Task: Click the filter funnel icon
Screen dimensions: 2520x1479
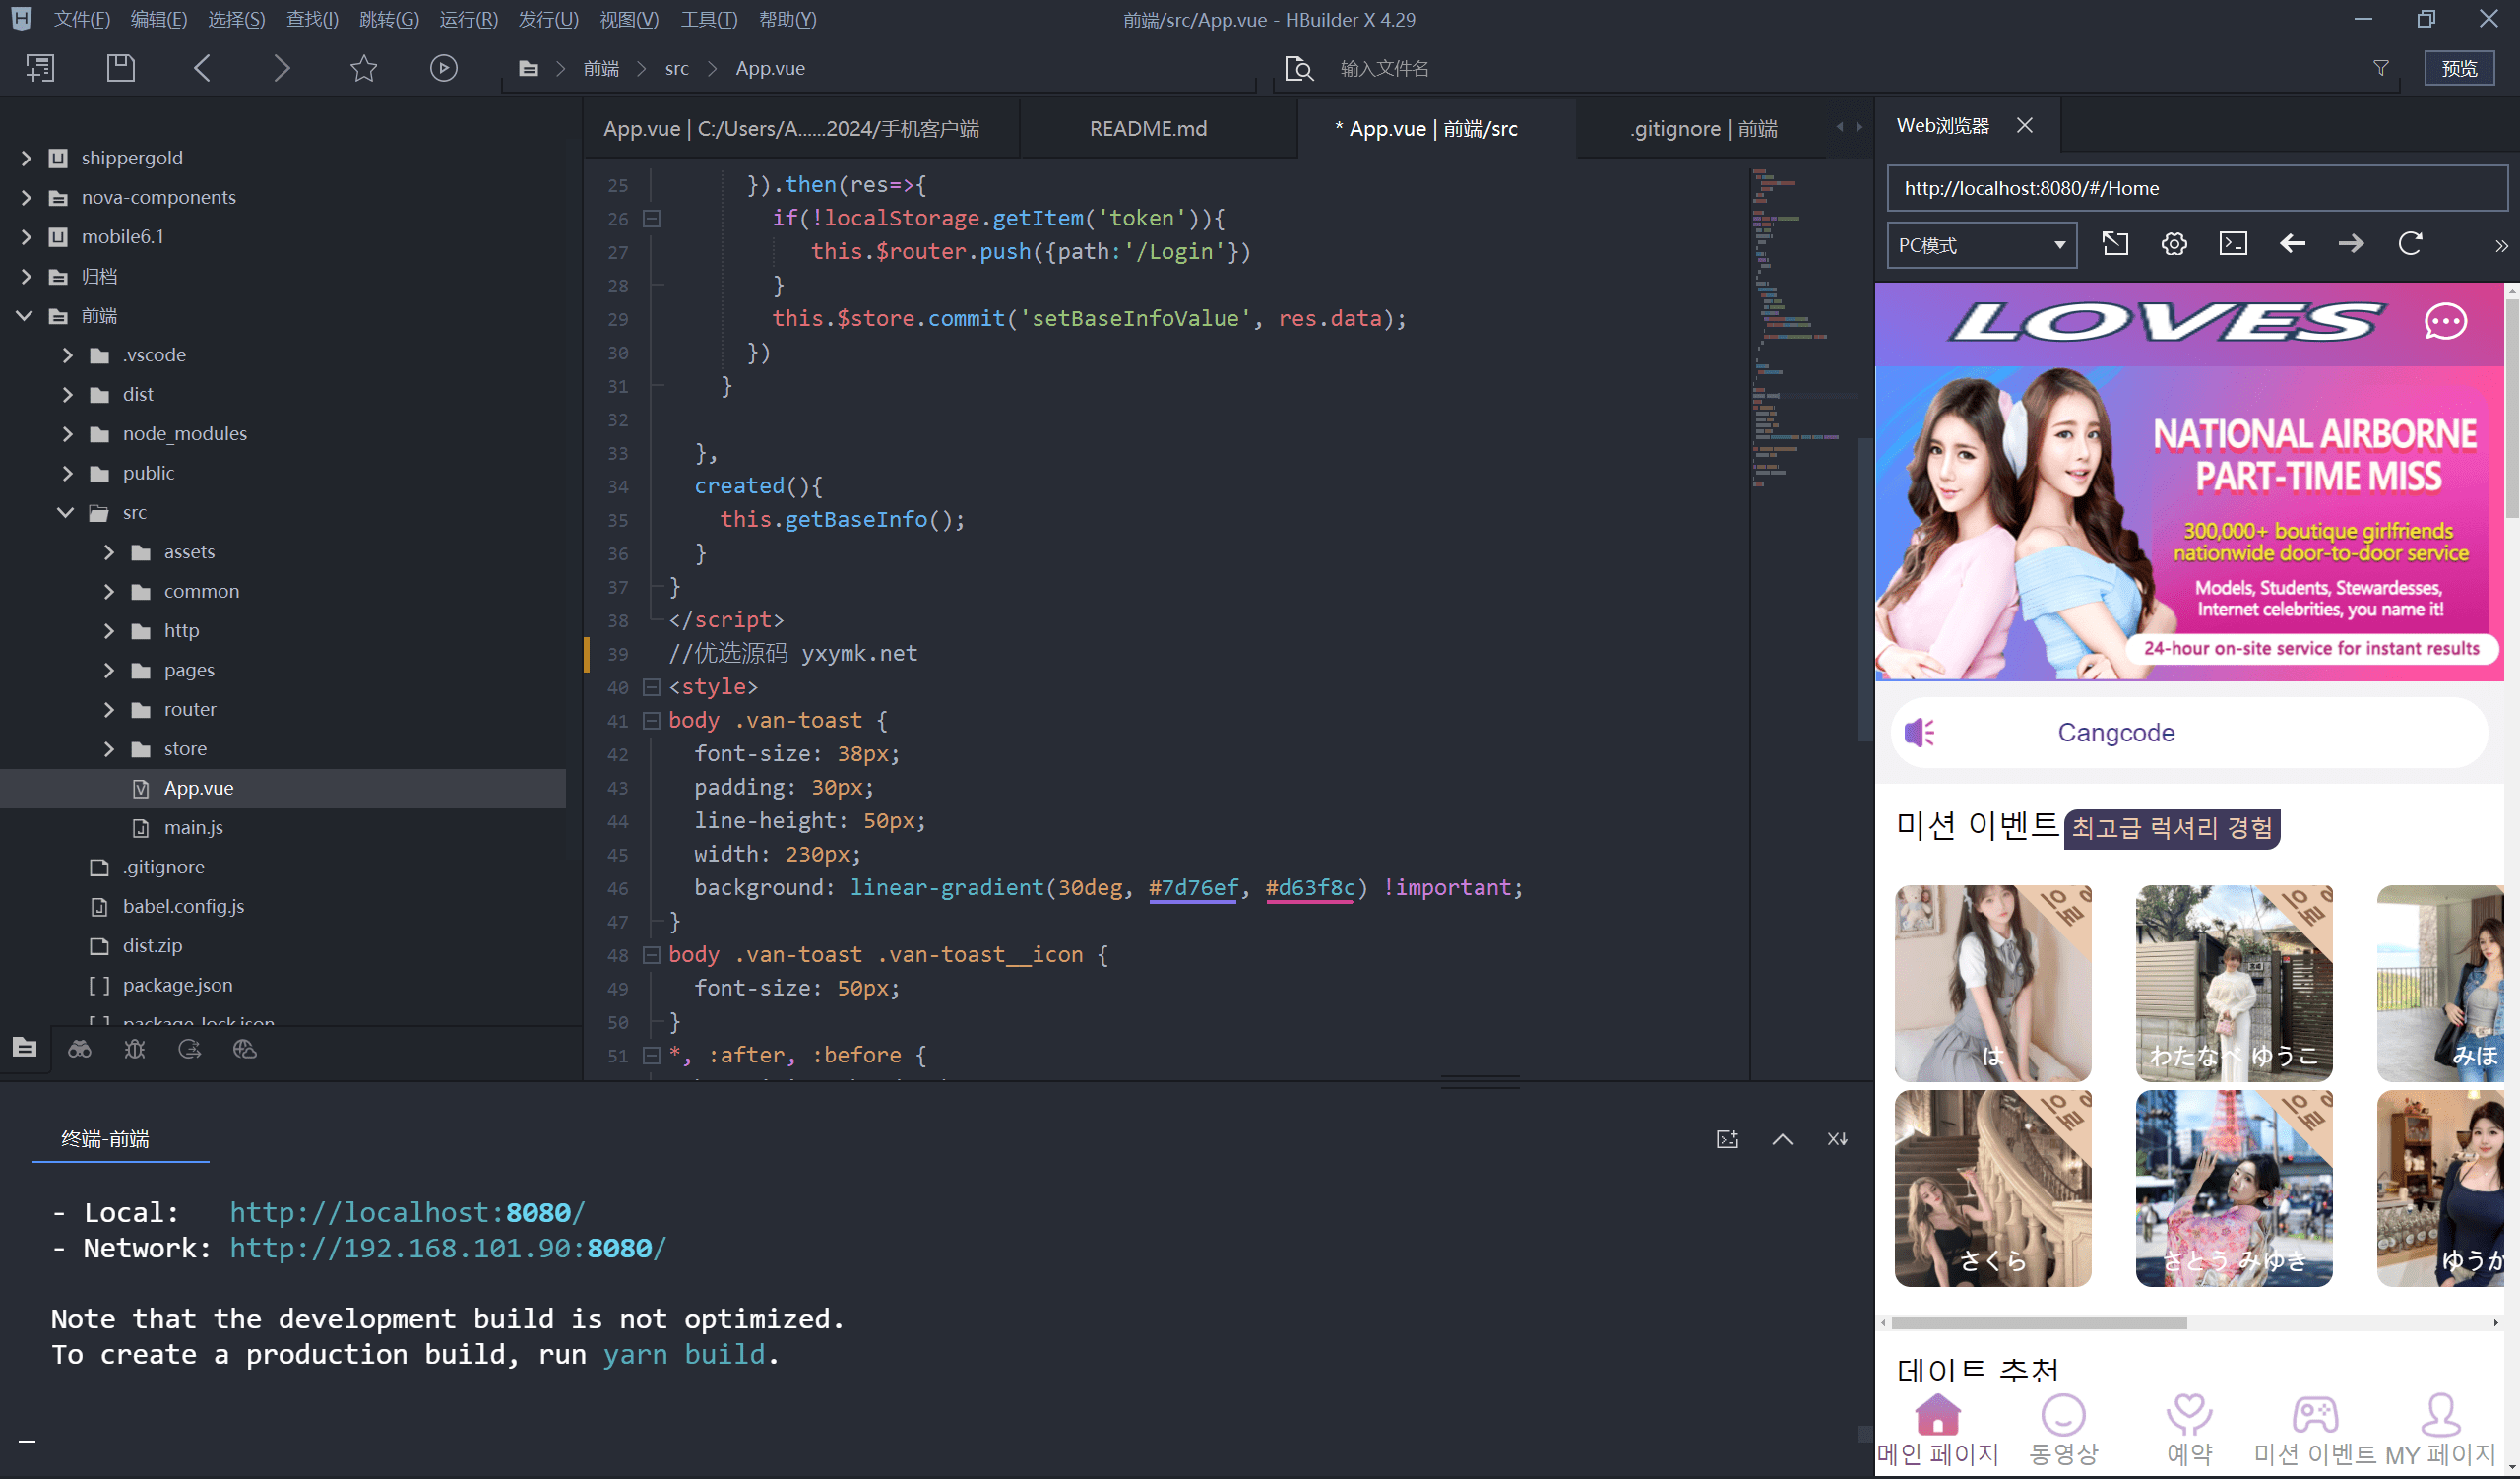Action: tap(2381, 68)
